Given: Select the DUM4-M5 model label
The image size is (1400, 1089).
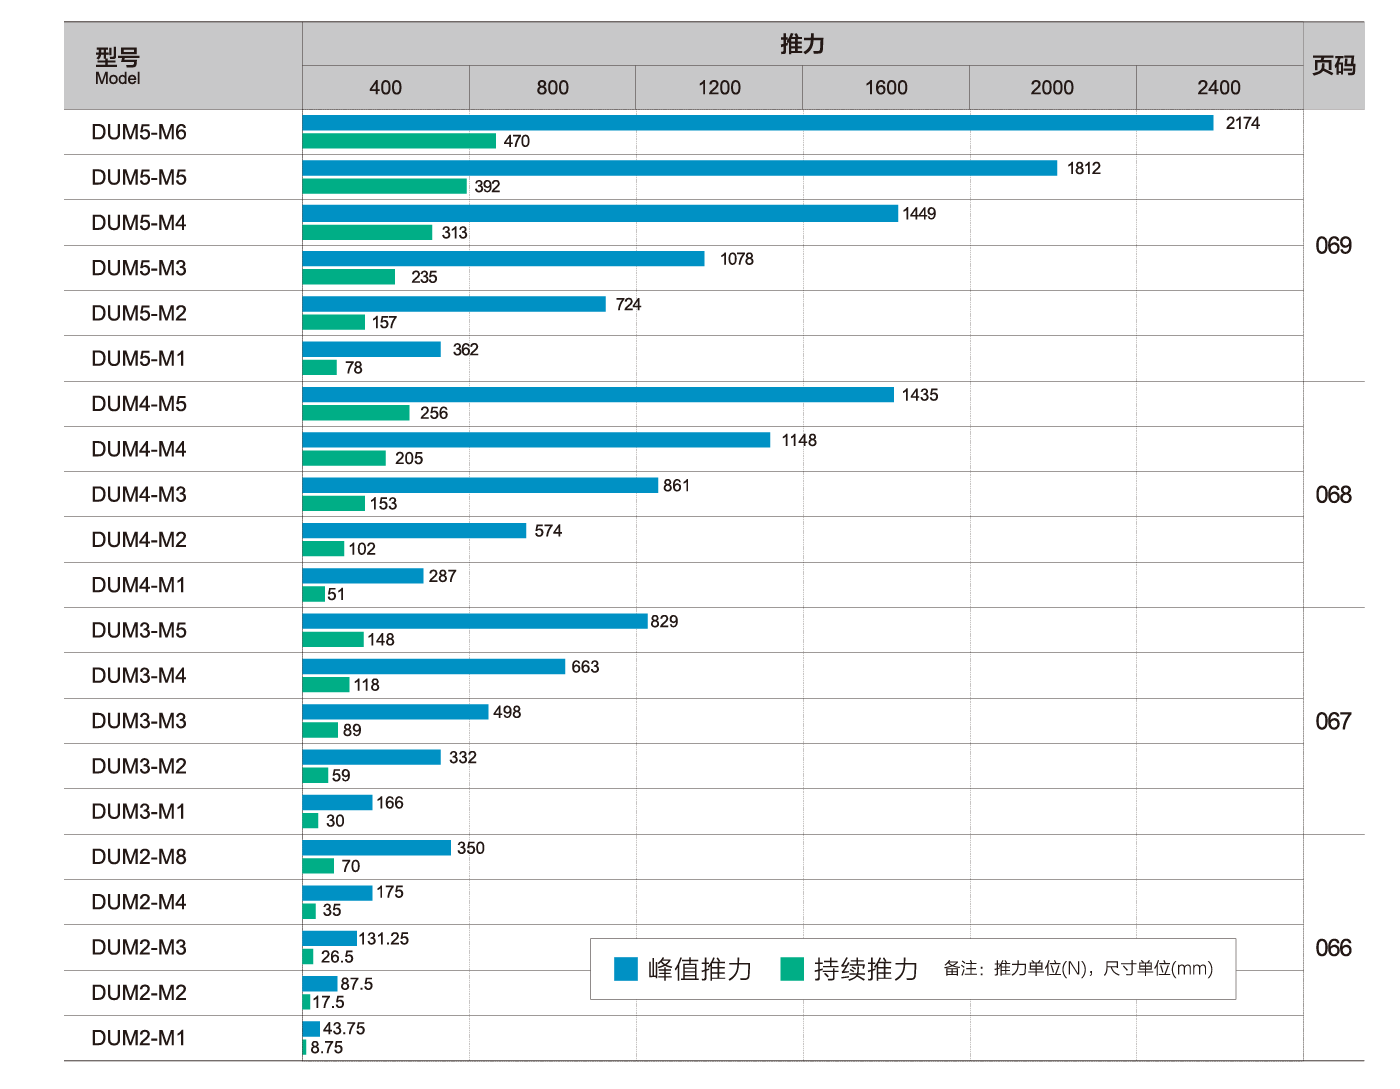Looking at the screenshot, I should pos(139,404).
